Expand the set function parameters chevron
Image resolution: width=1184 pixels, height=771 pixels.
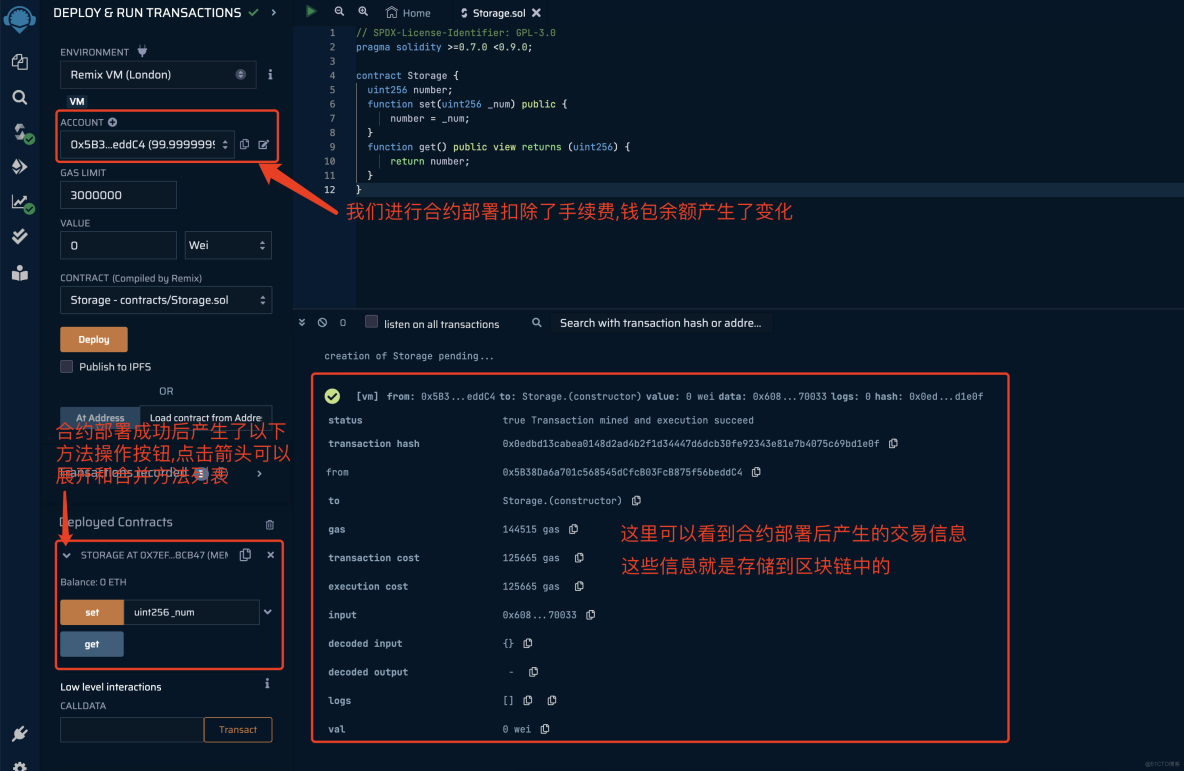click(268, 612)
